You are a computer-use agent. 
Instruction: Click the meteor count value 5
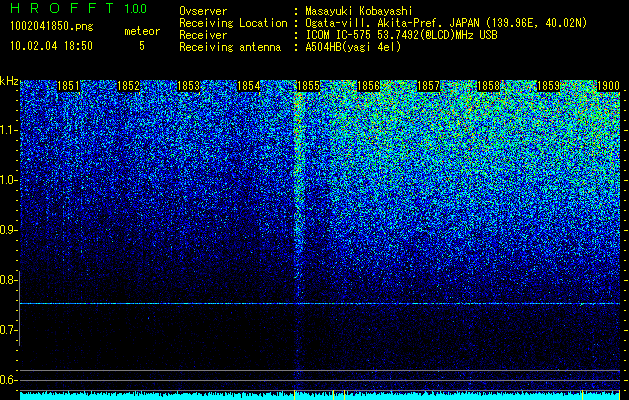tap(142, 46)
